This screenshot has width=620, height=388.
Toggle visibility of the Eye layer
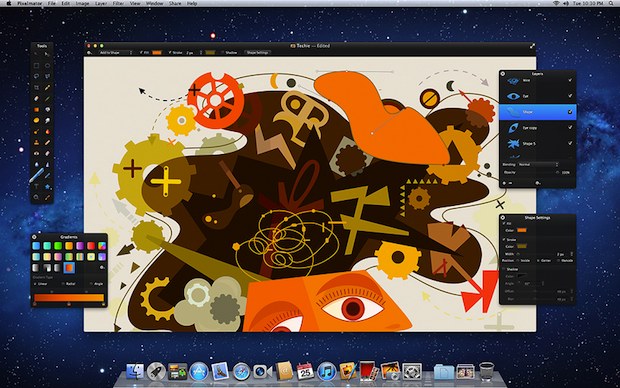(x=570, y=96)
